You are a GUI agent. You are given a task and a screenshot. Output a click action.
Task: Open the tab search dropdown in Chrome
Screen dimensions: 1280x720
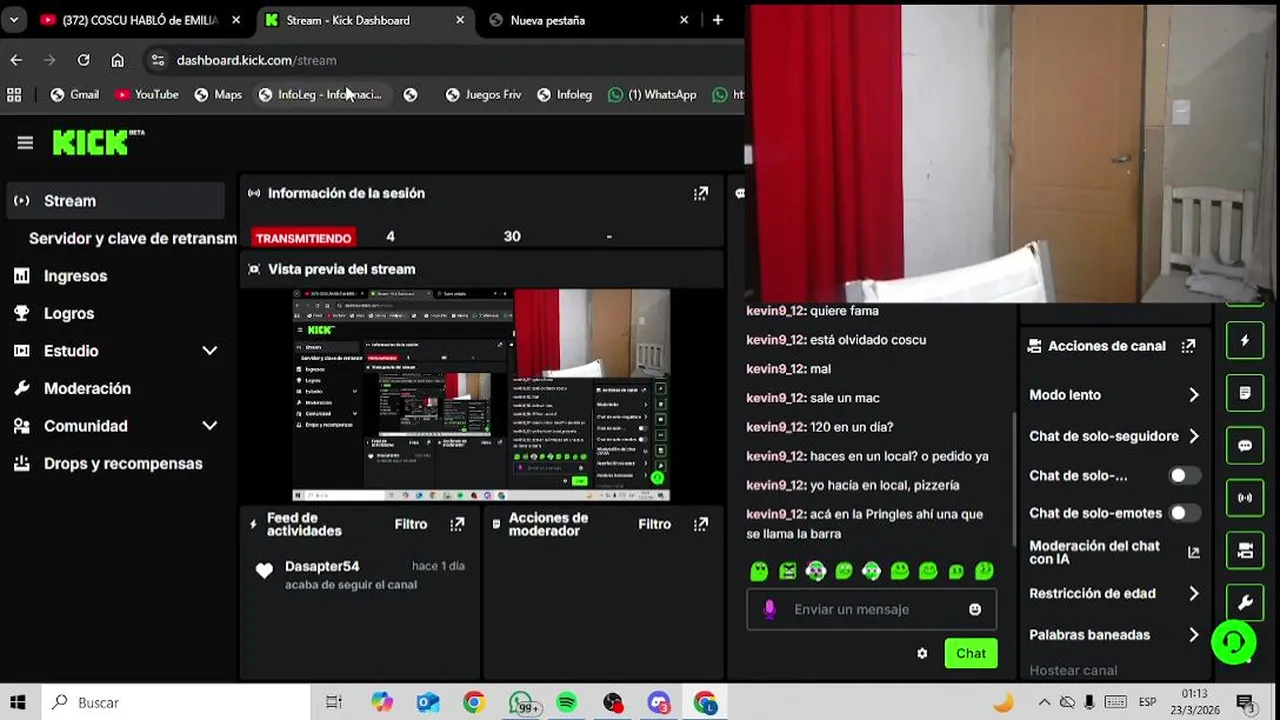[x=14, y=20]
